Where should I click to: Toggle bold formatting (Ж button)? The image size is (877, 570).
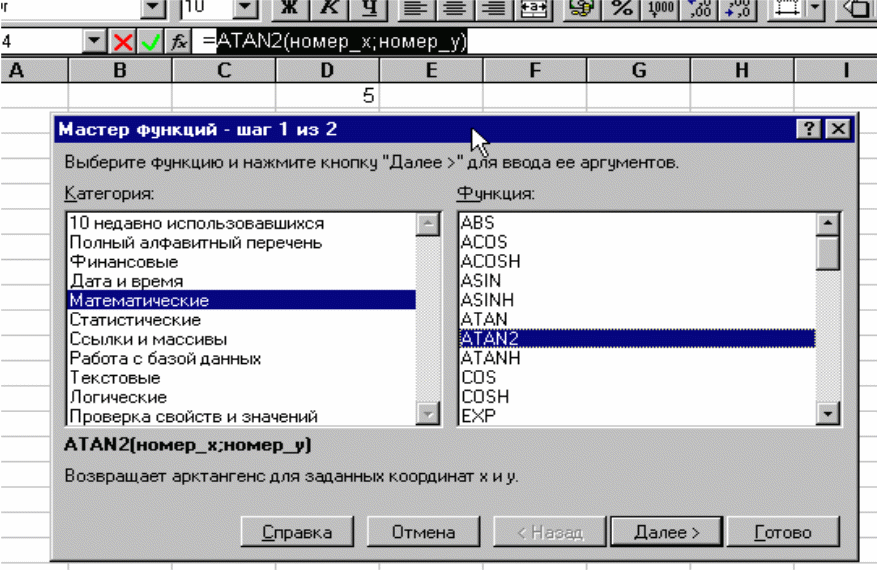pos(291,10)
